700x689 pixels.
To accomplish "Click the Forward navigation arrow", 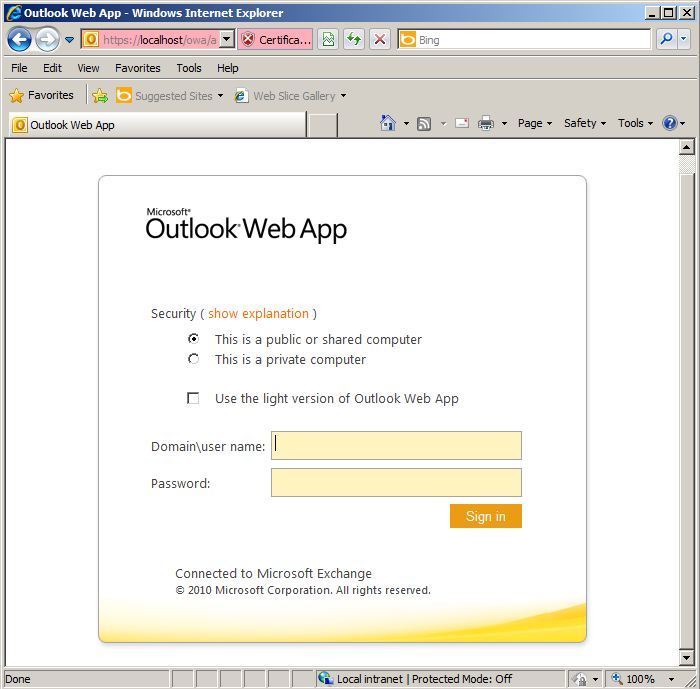I will click(47, 39).
